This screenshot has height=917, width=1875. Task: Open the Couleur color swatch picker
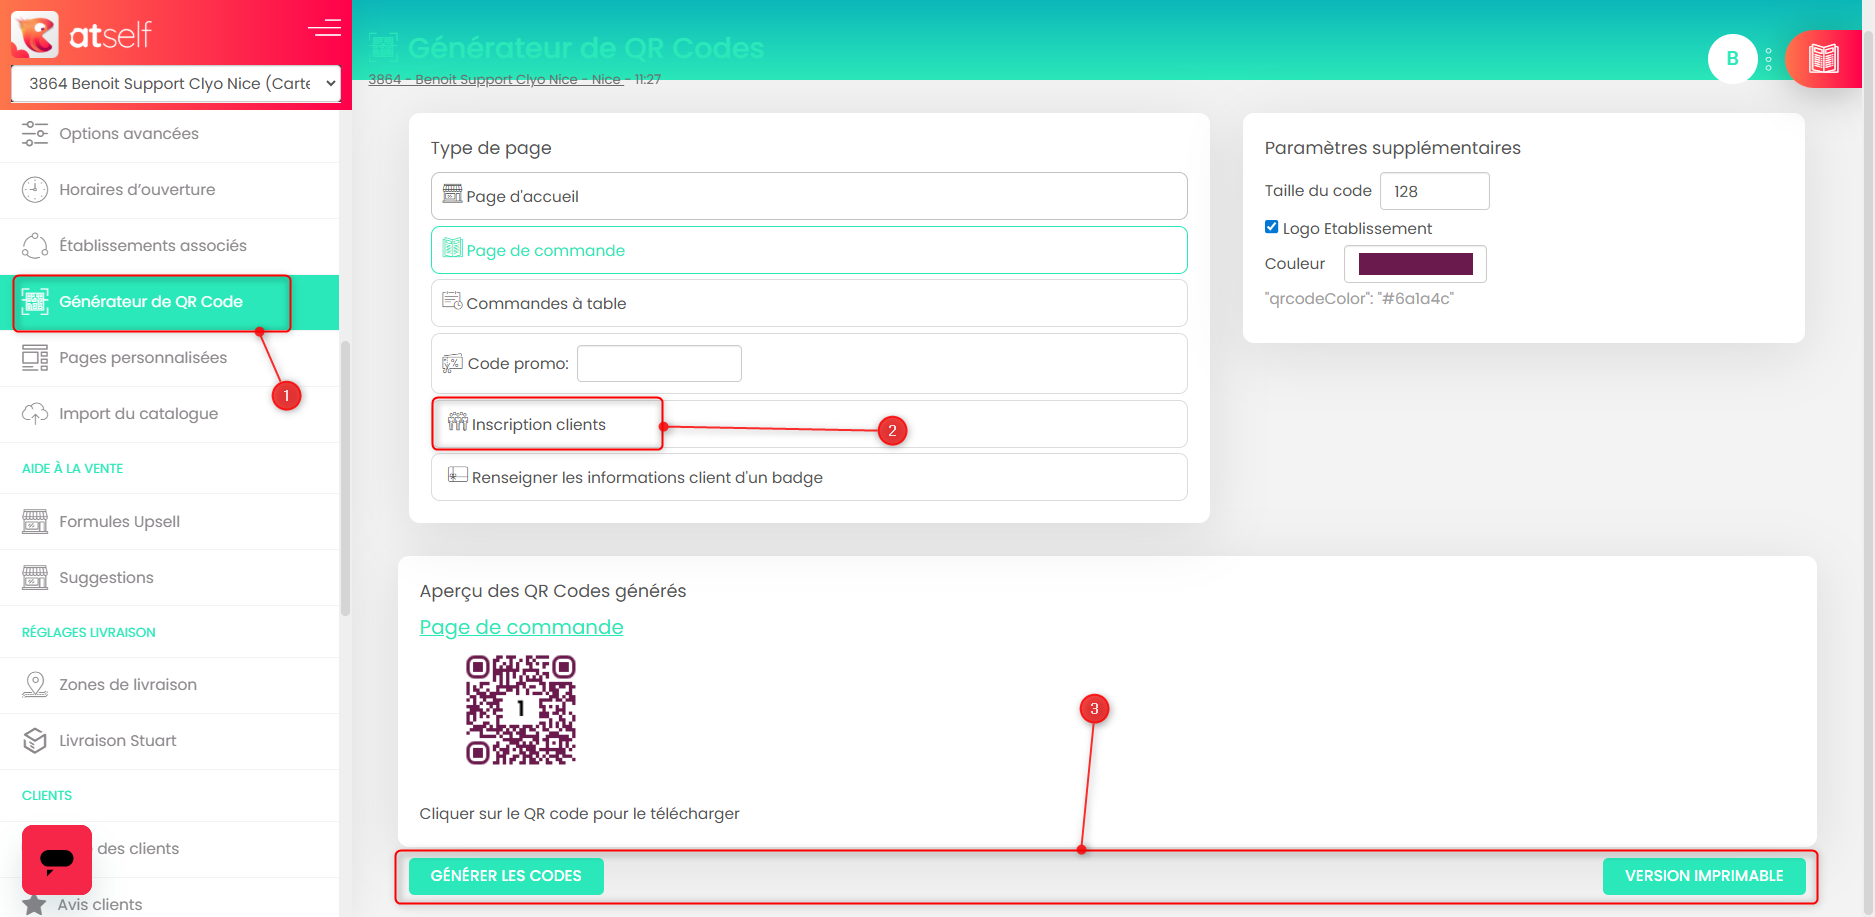point(1414,264)
